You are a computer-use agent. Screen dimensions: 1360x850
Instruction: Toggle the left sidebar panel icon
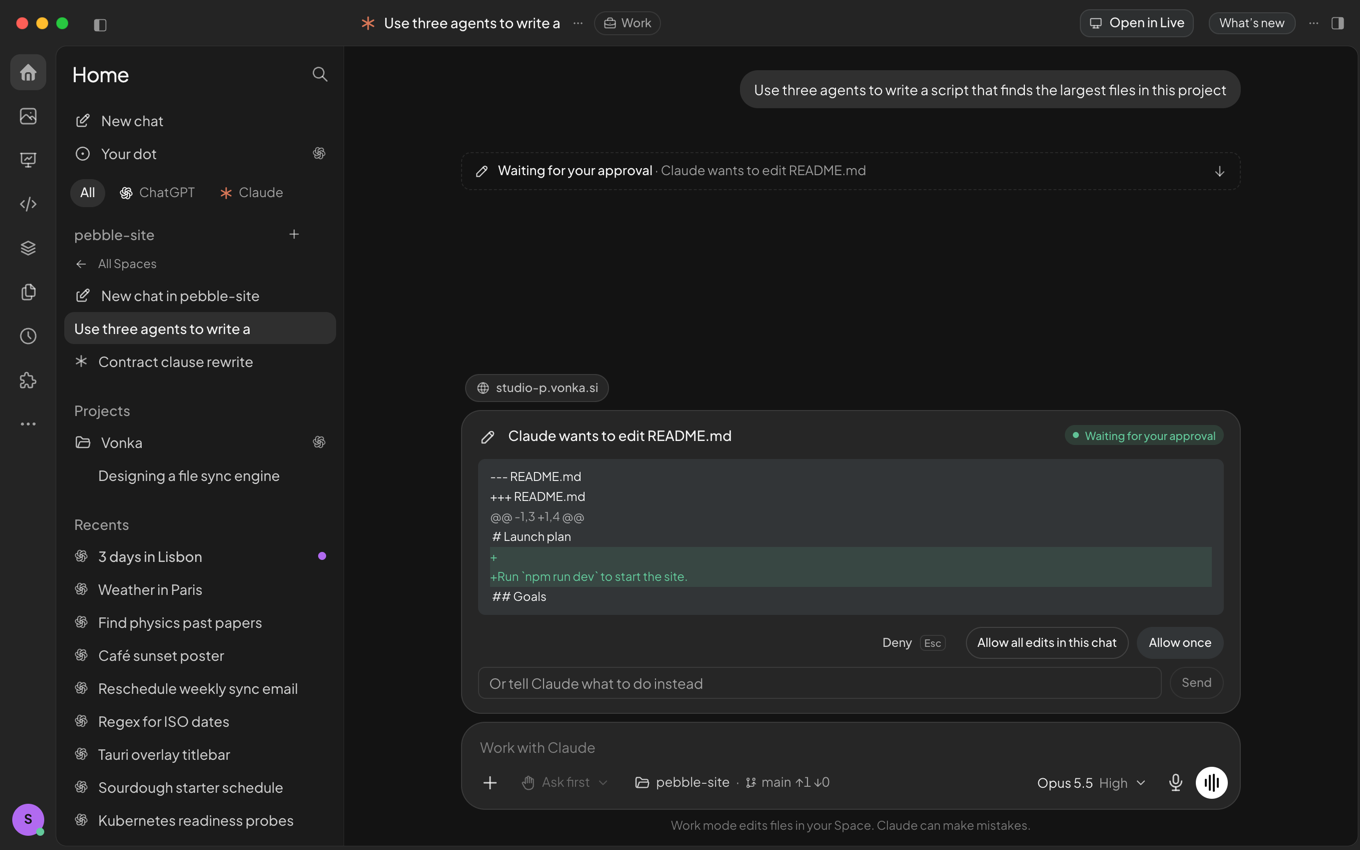click(x=100, y=24)
